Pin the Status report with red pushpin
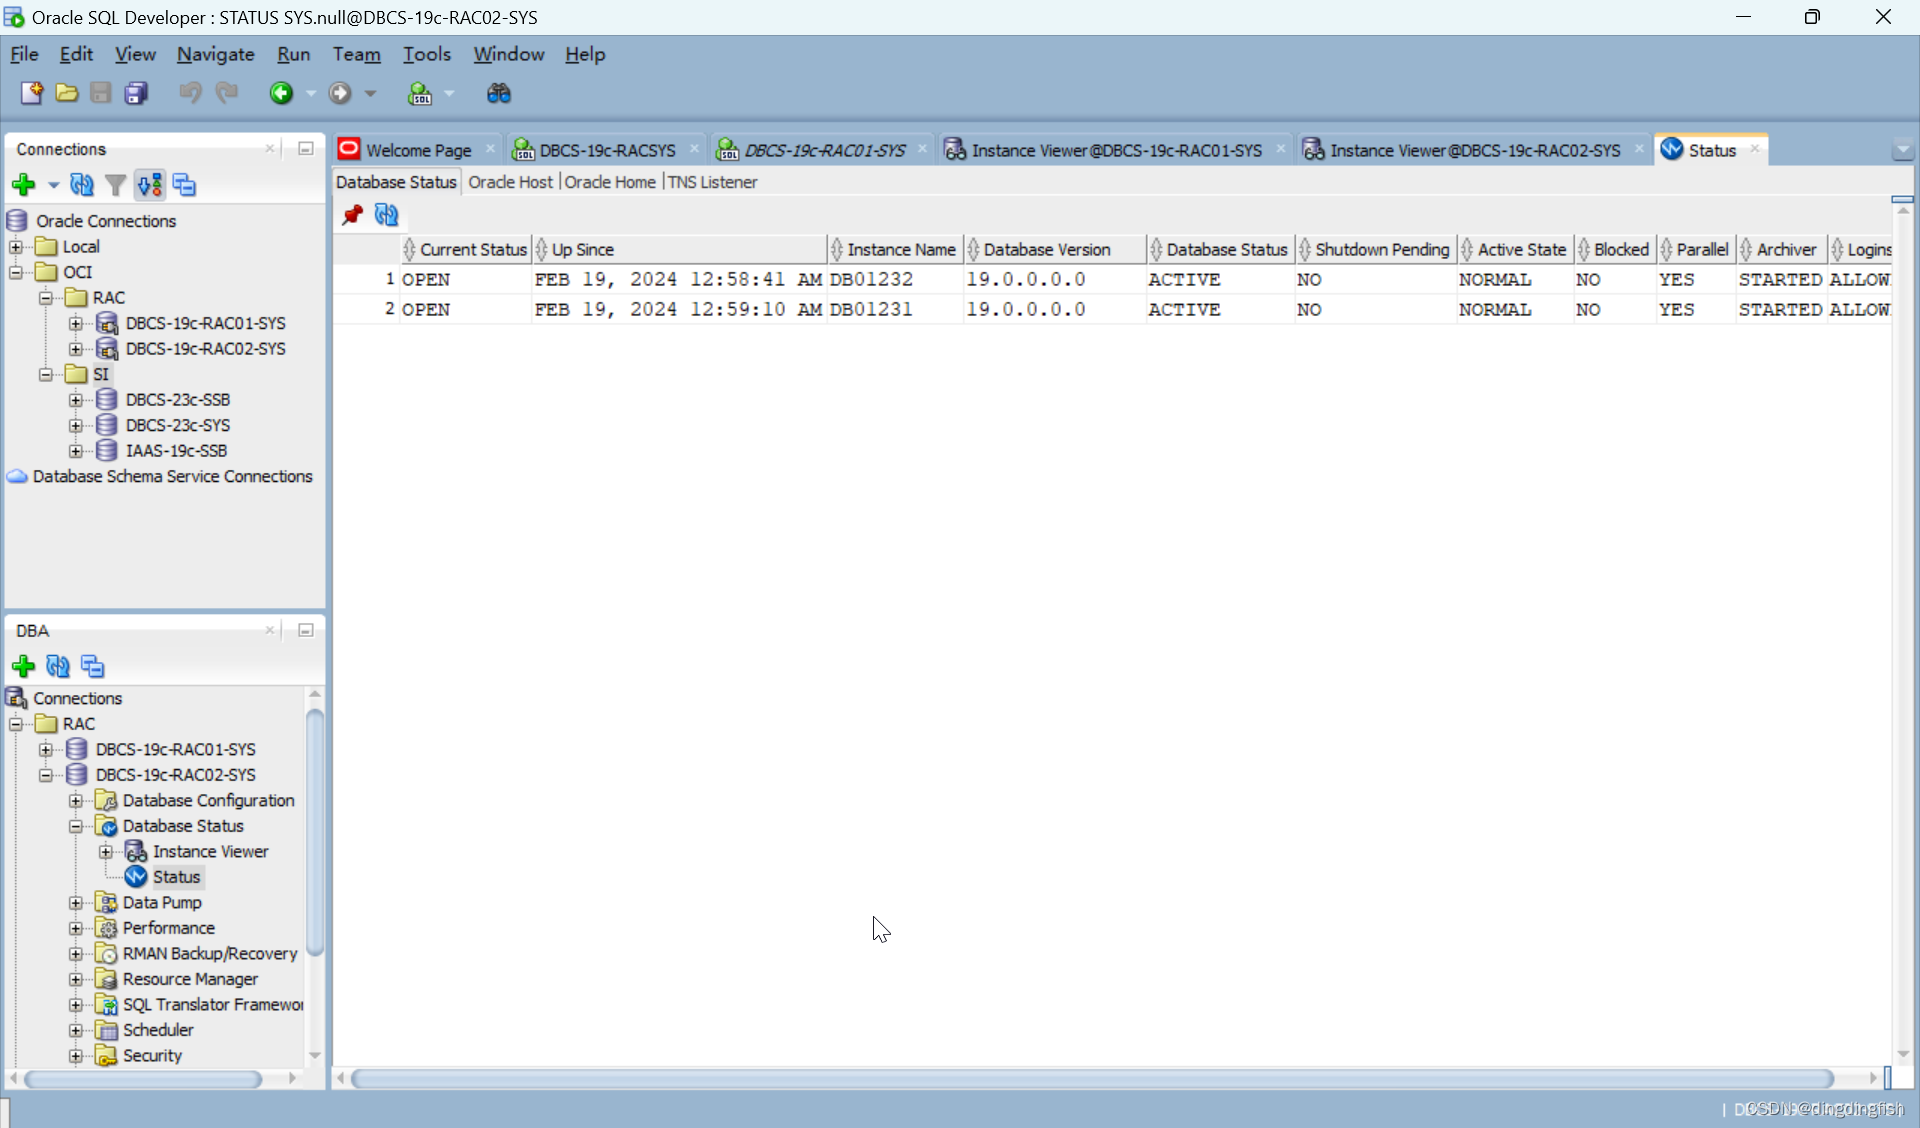Viewport: 1920px width, 1128px height. point(352,215)
